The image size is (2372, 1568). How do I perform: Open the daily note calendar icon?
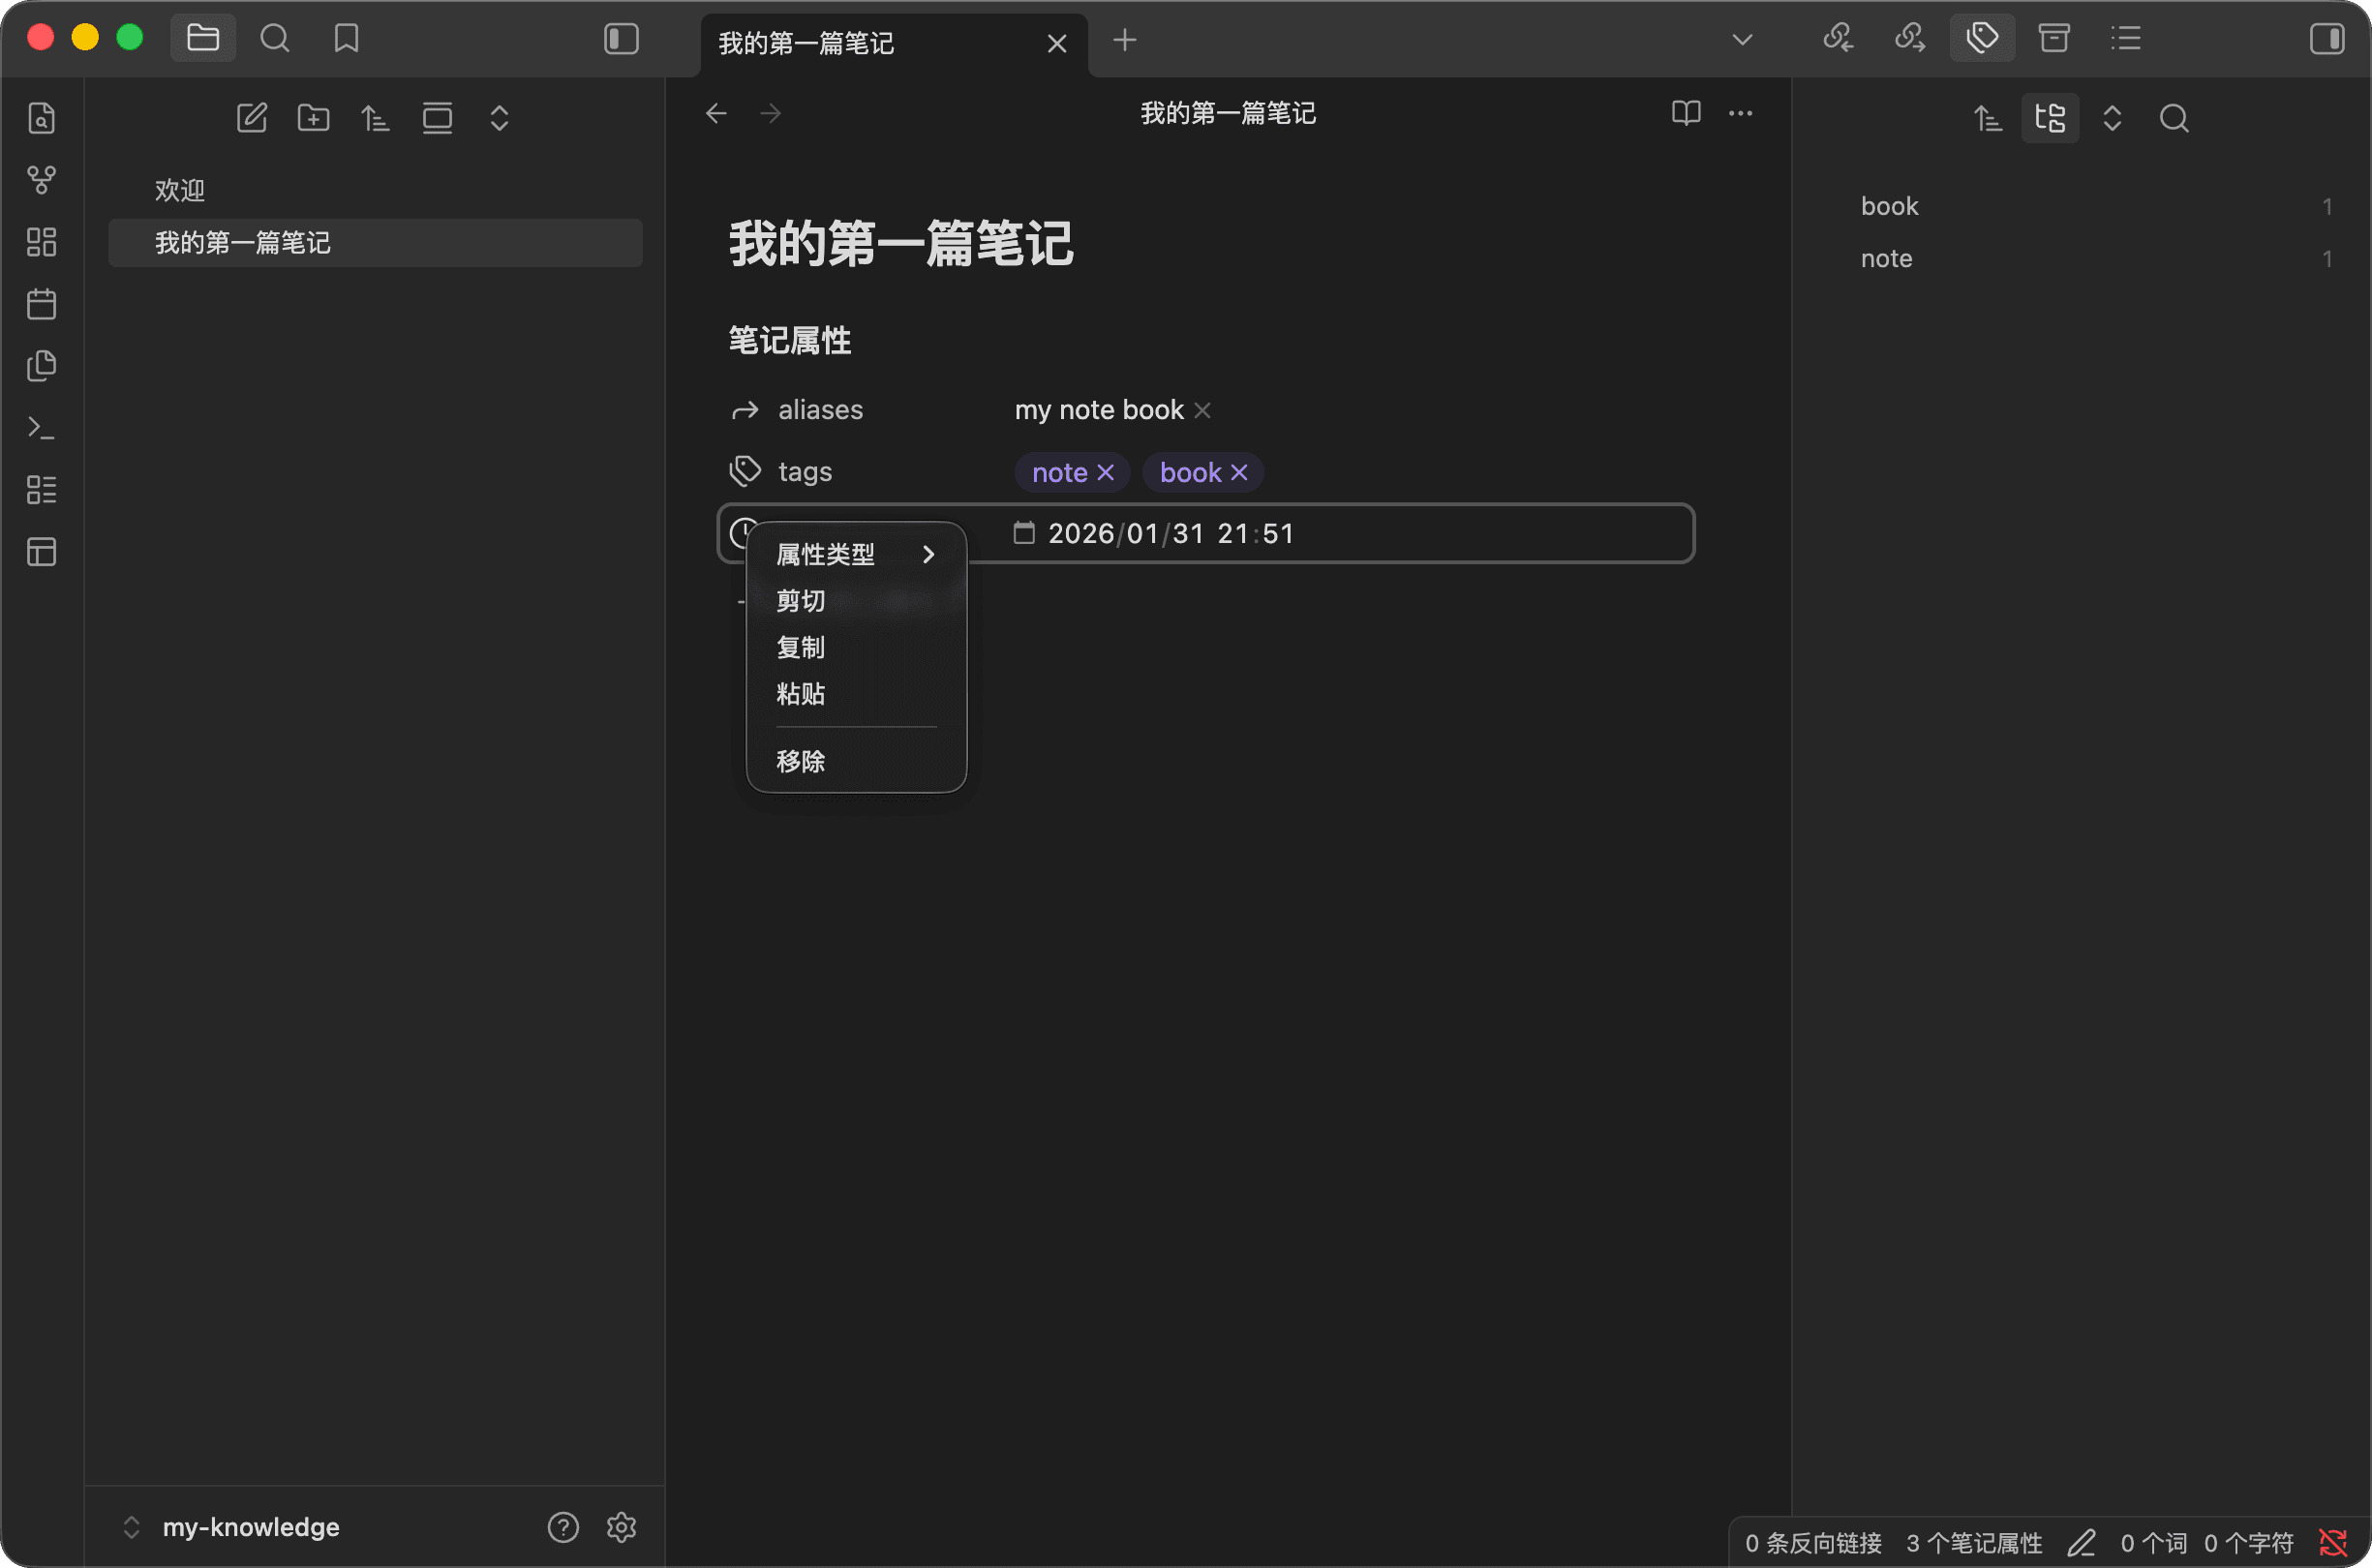pos(41,304)
